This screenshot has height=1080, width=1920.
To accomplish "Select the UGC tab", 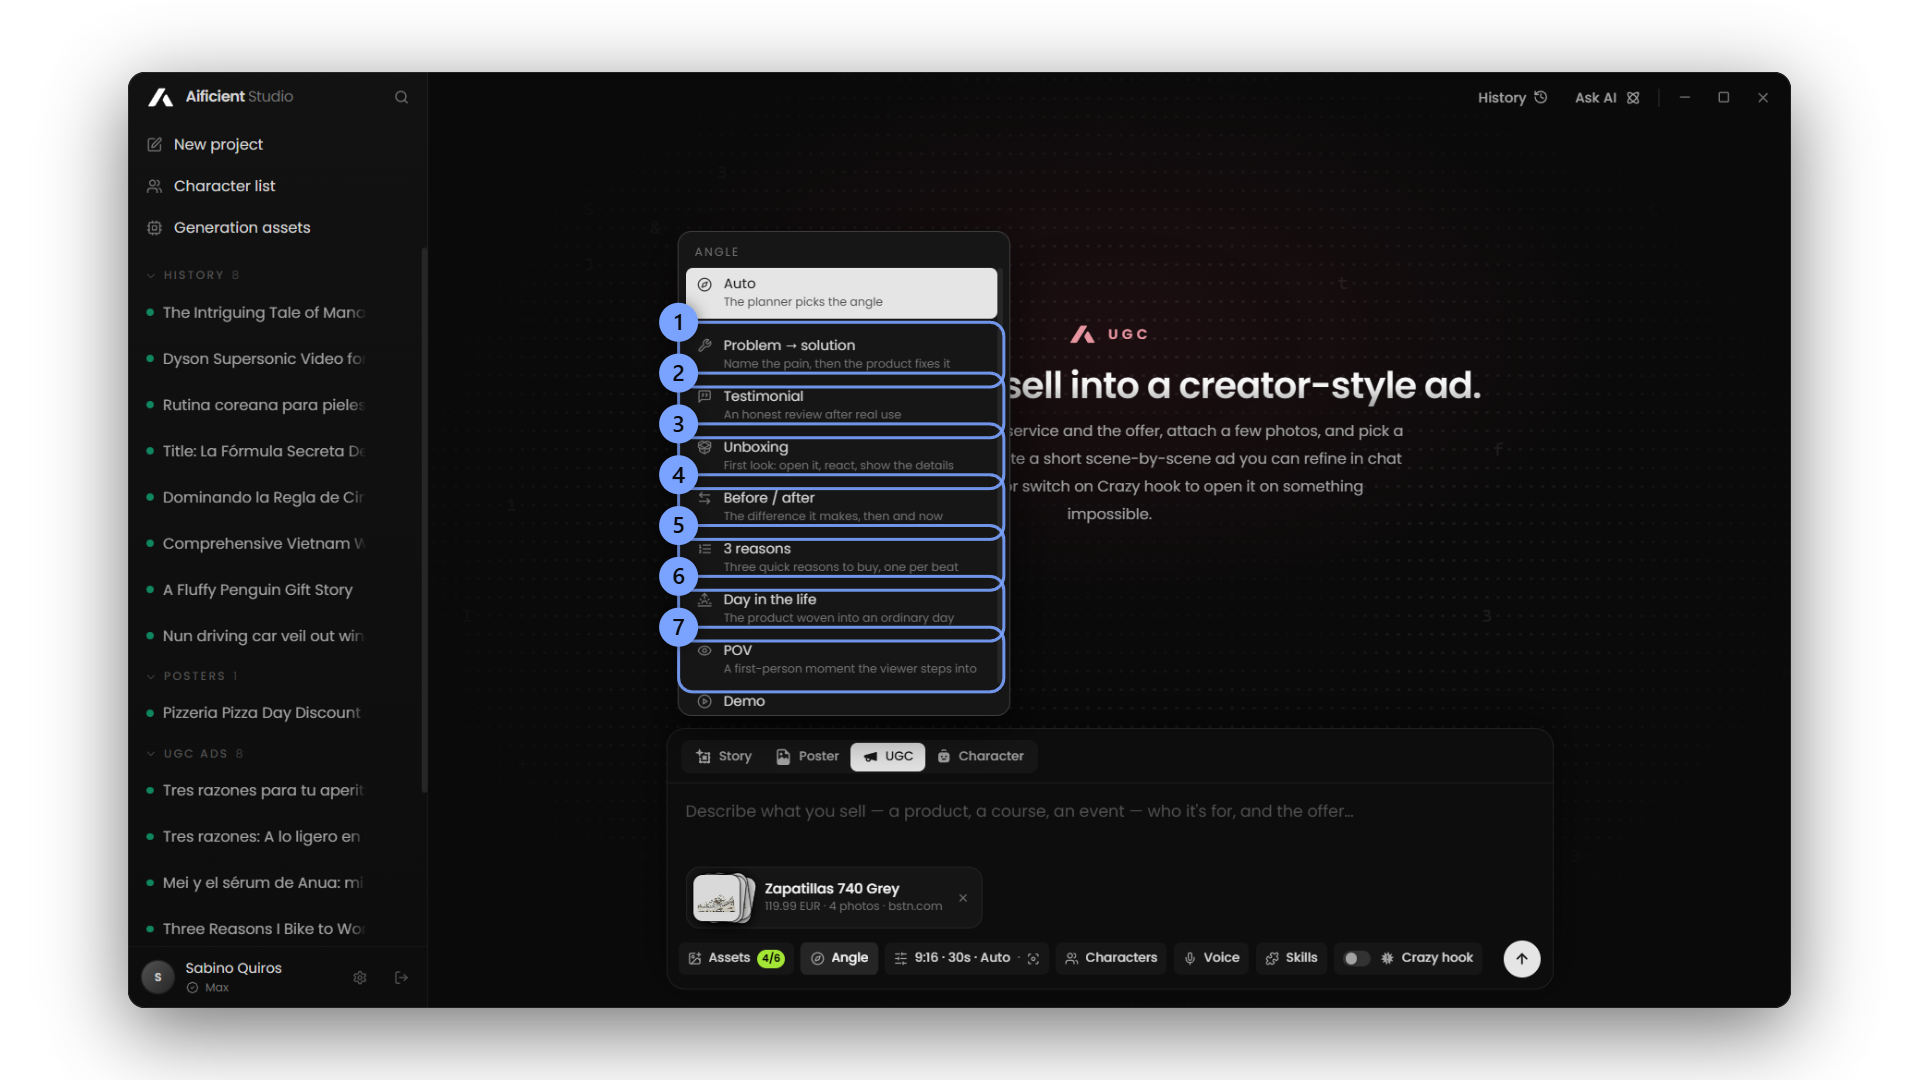I will point(888,757).
